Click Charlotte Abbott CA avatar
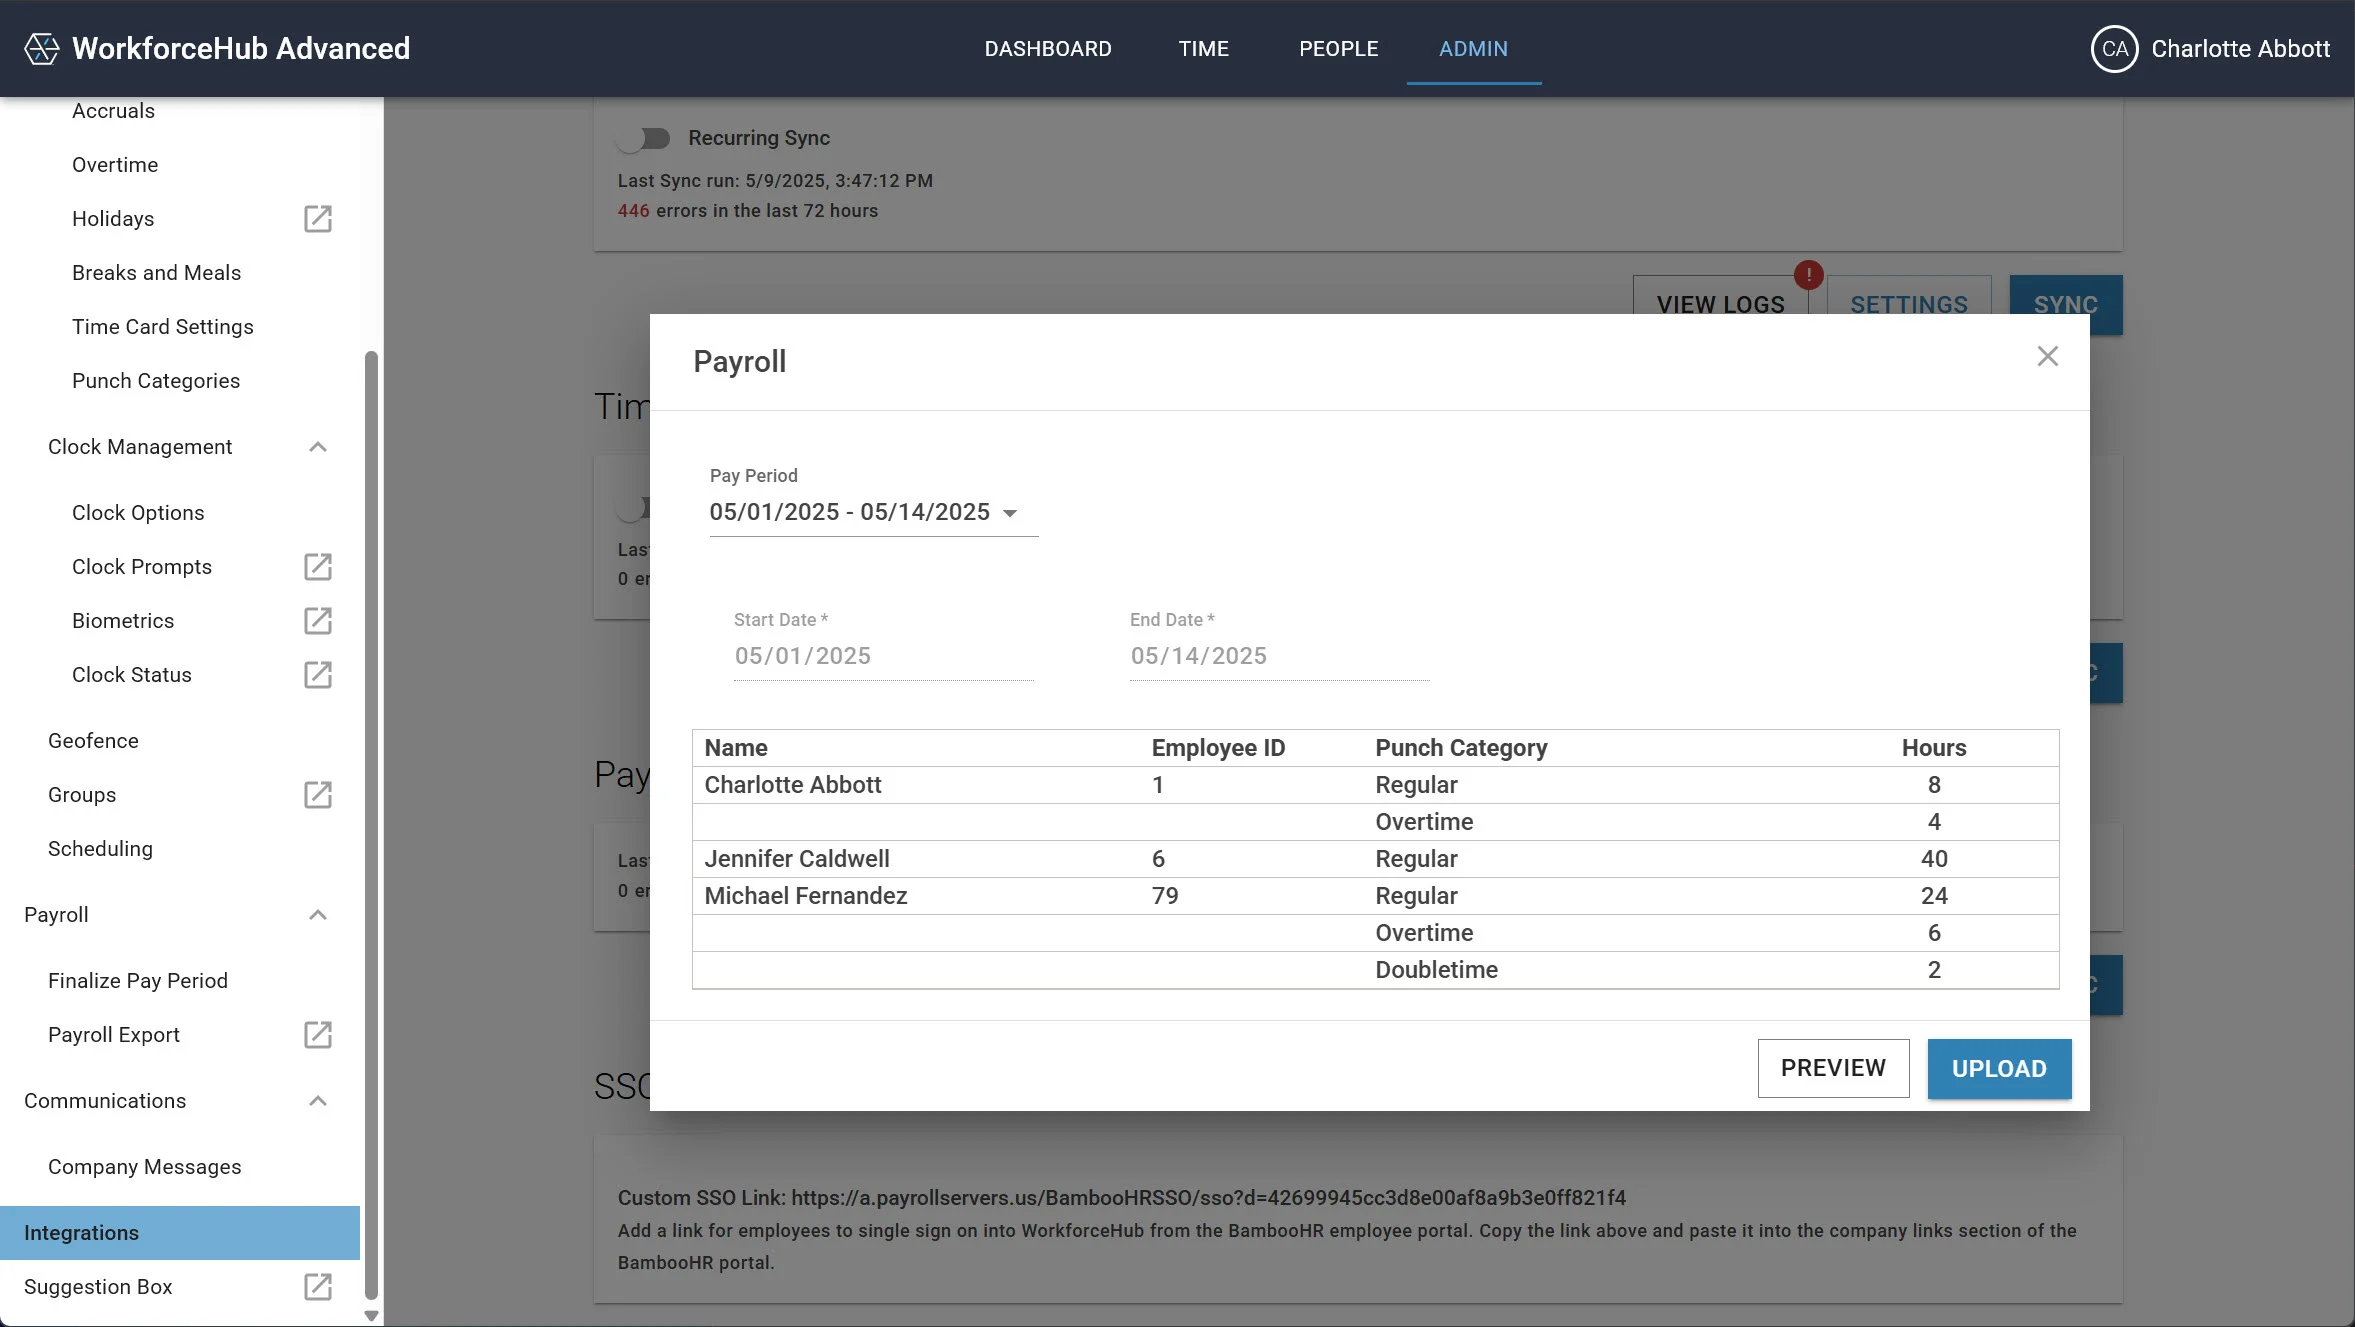Viewport: 2355px width, 1327px height. (x=2114, y=49)
